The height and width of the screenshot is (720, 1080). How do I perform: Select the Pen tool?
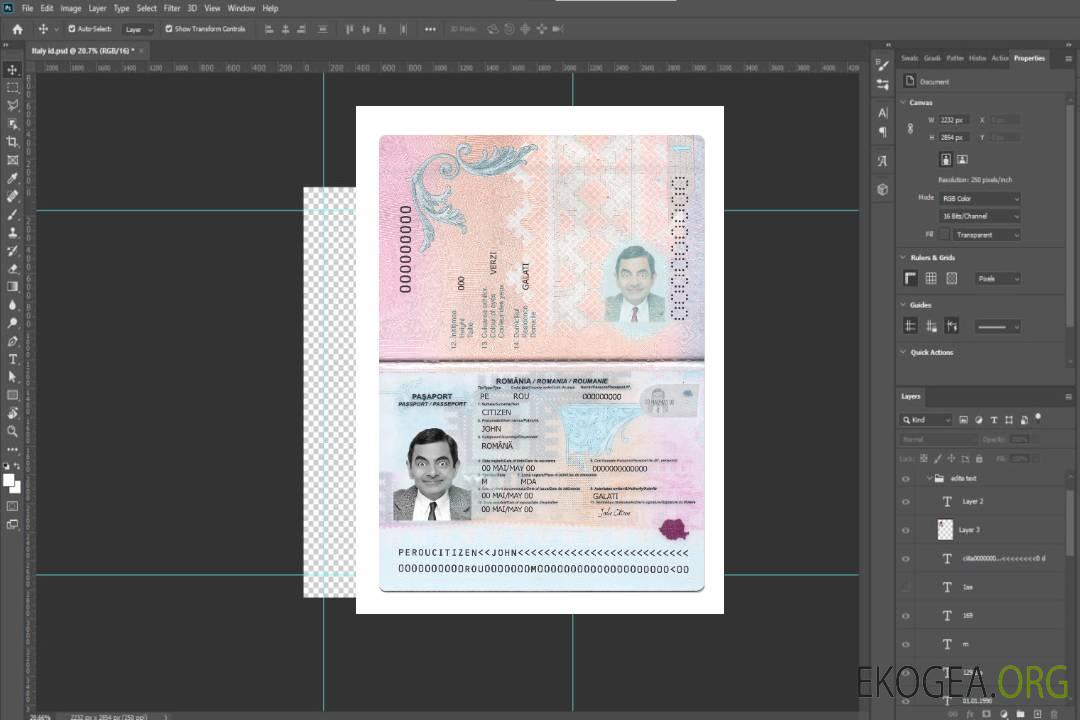(x=12, y=341)
